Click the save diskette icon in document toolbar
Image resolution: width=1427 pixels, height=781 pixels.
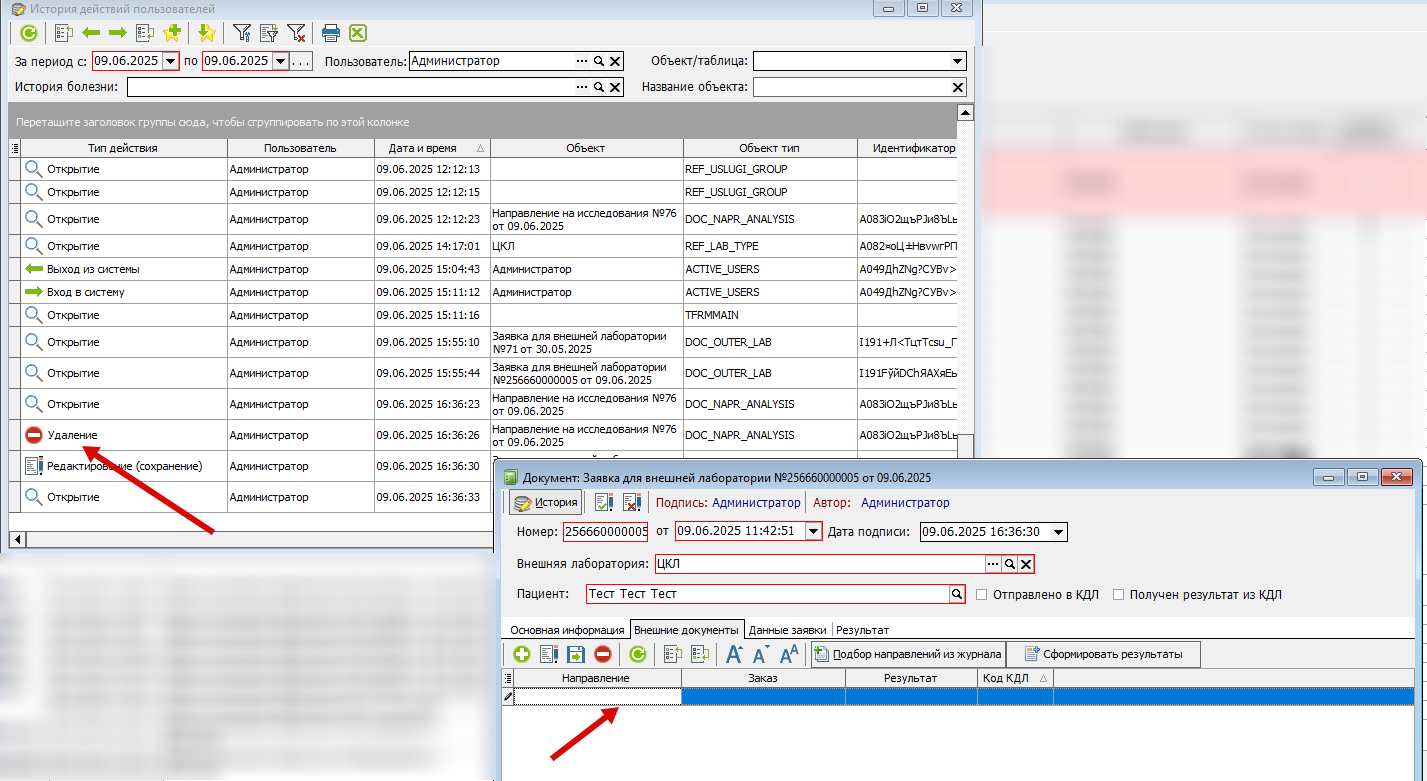tap(576, 654)
